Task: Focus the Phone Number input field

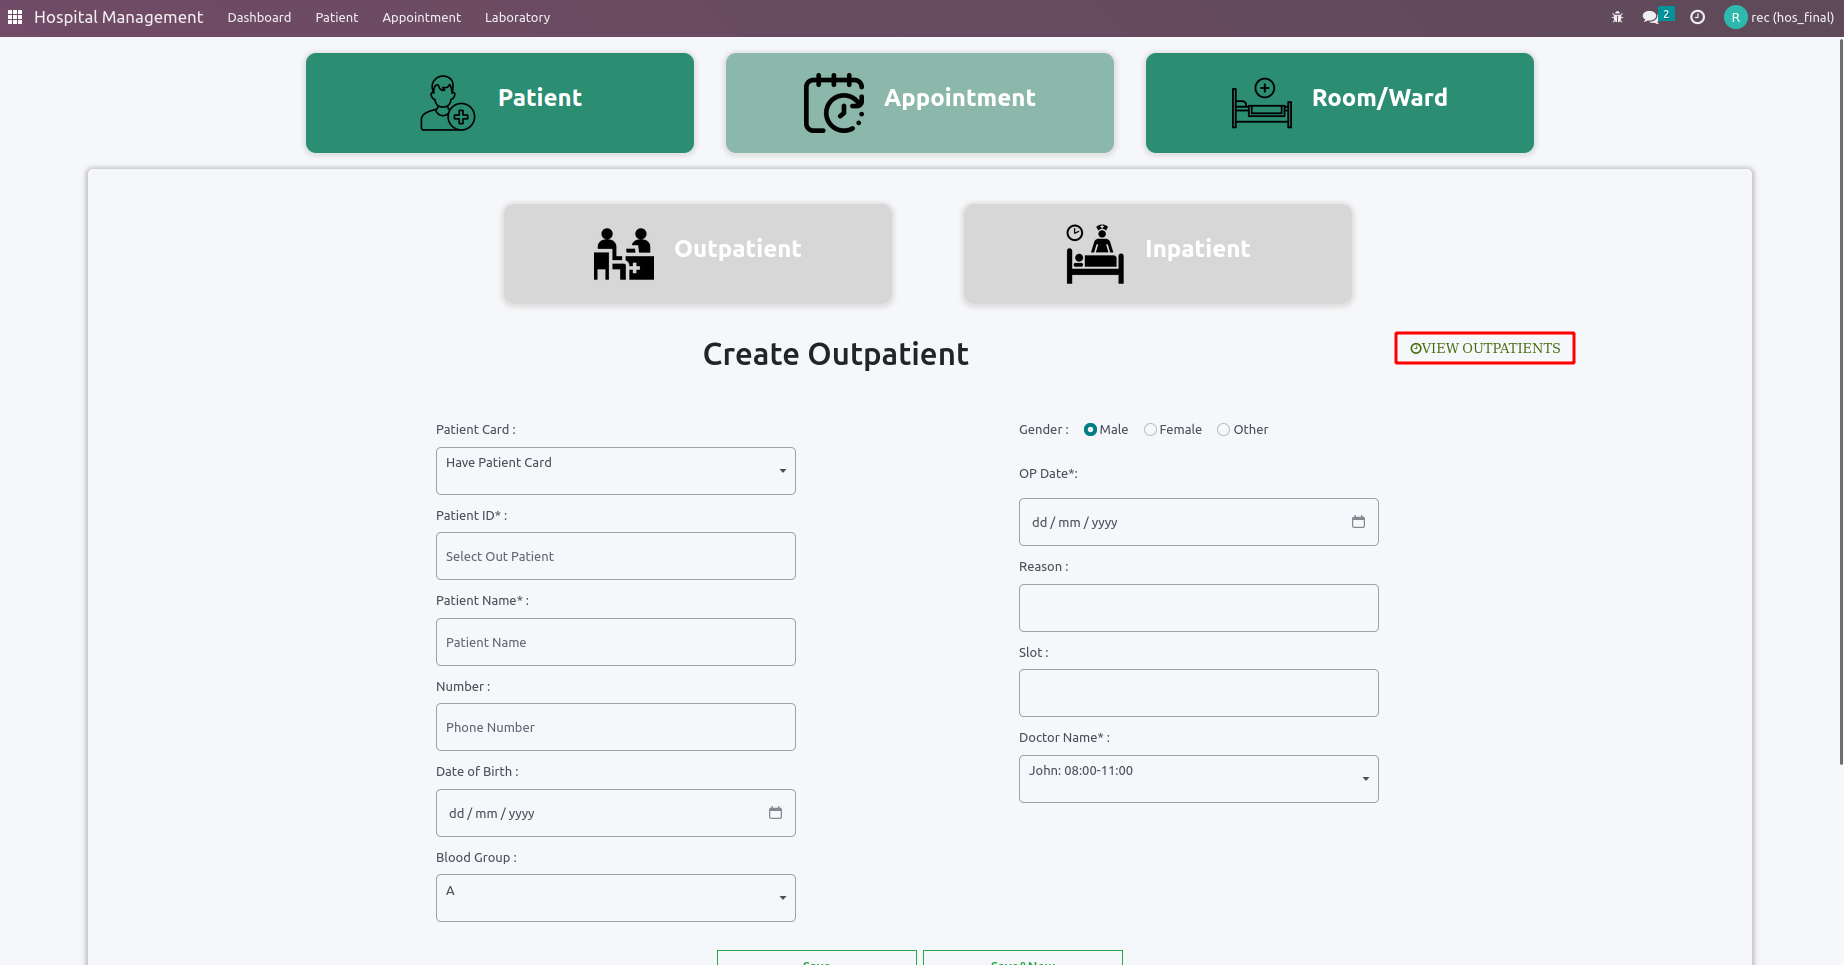Action: pyautogui.click(x=616, y=727)
